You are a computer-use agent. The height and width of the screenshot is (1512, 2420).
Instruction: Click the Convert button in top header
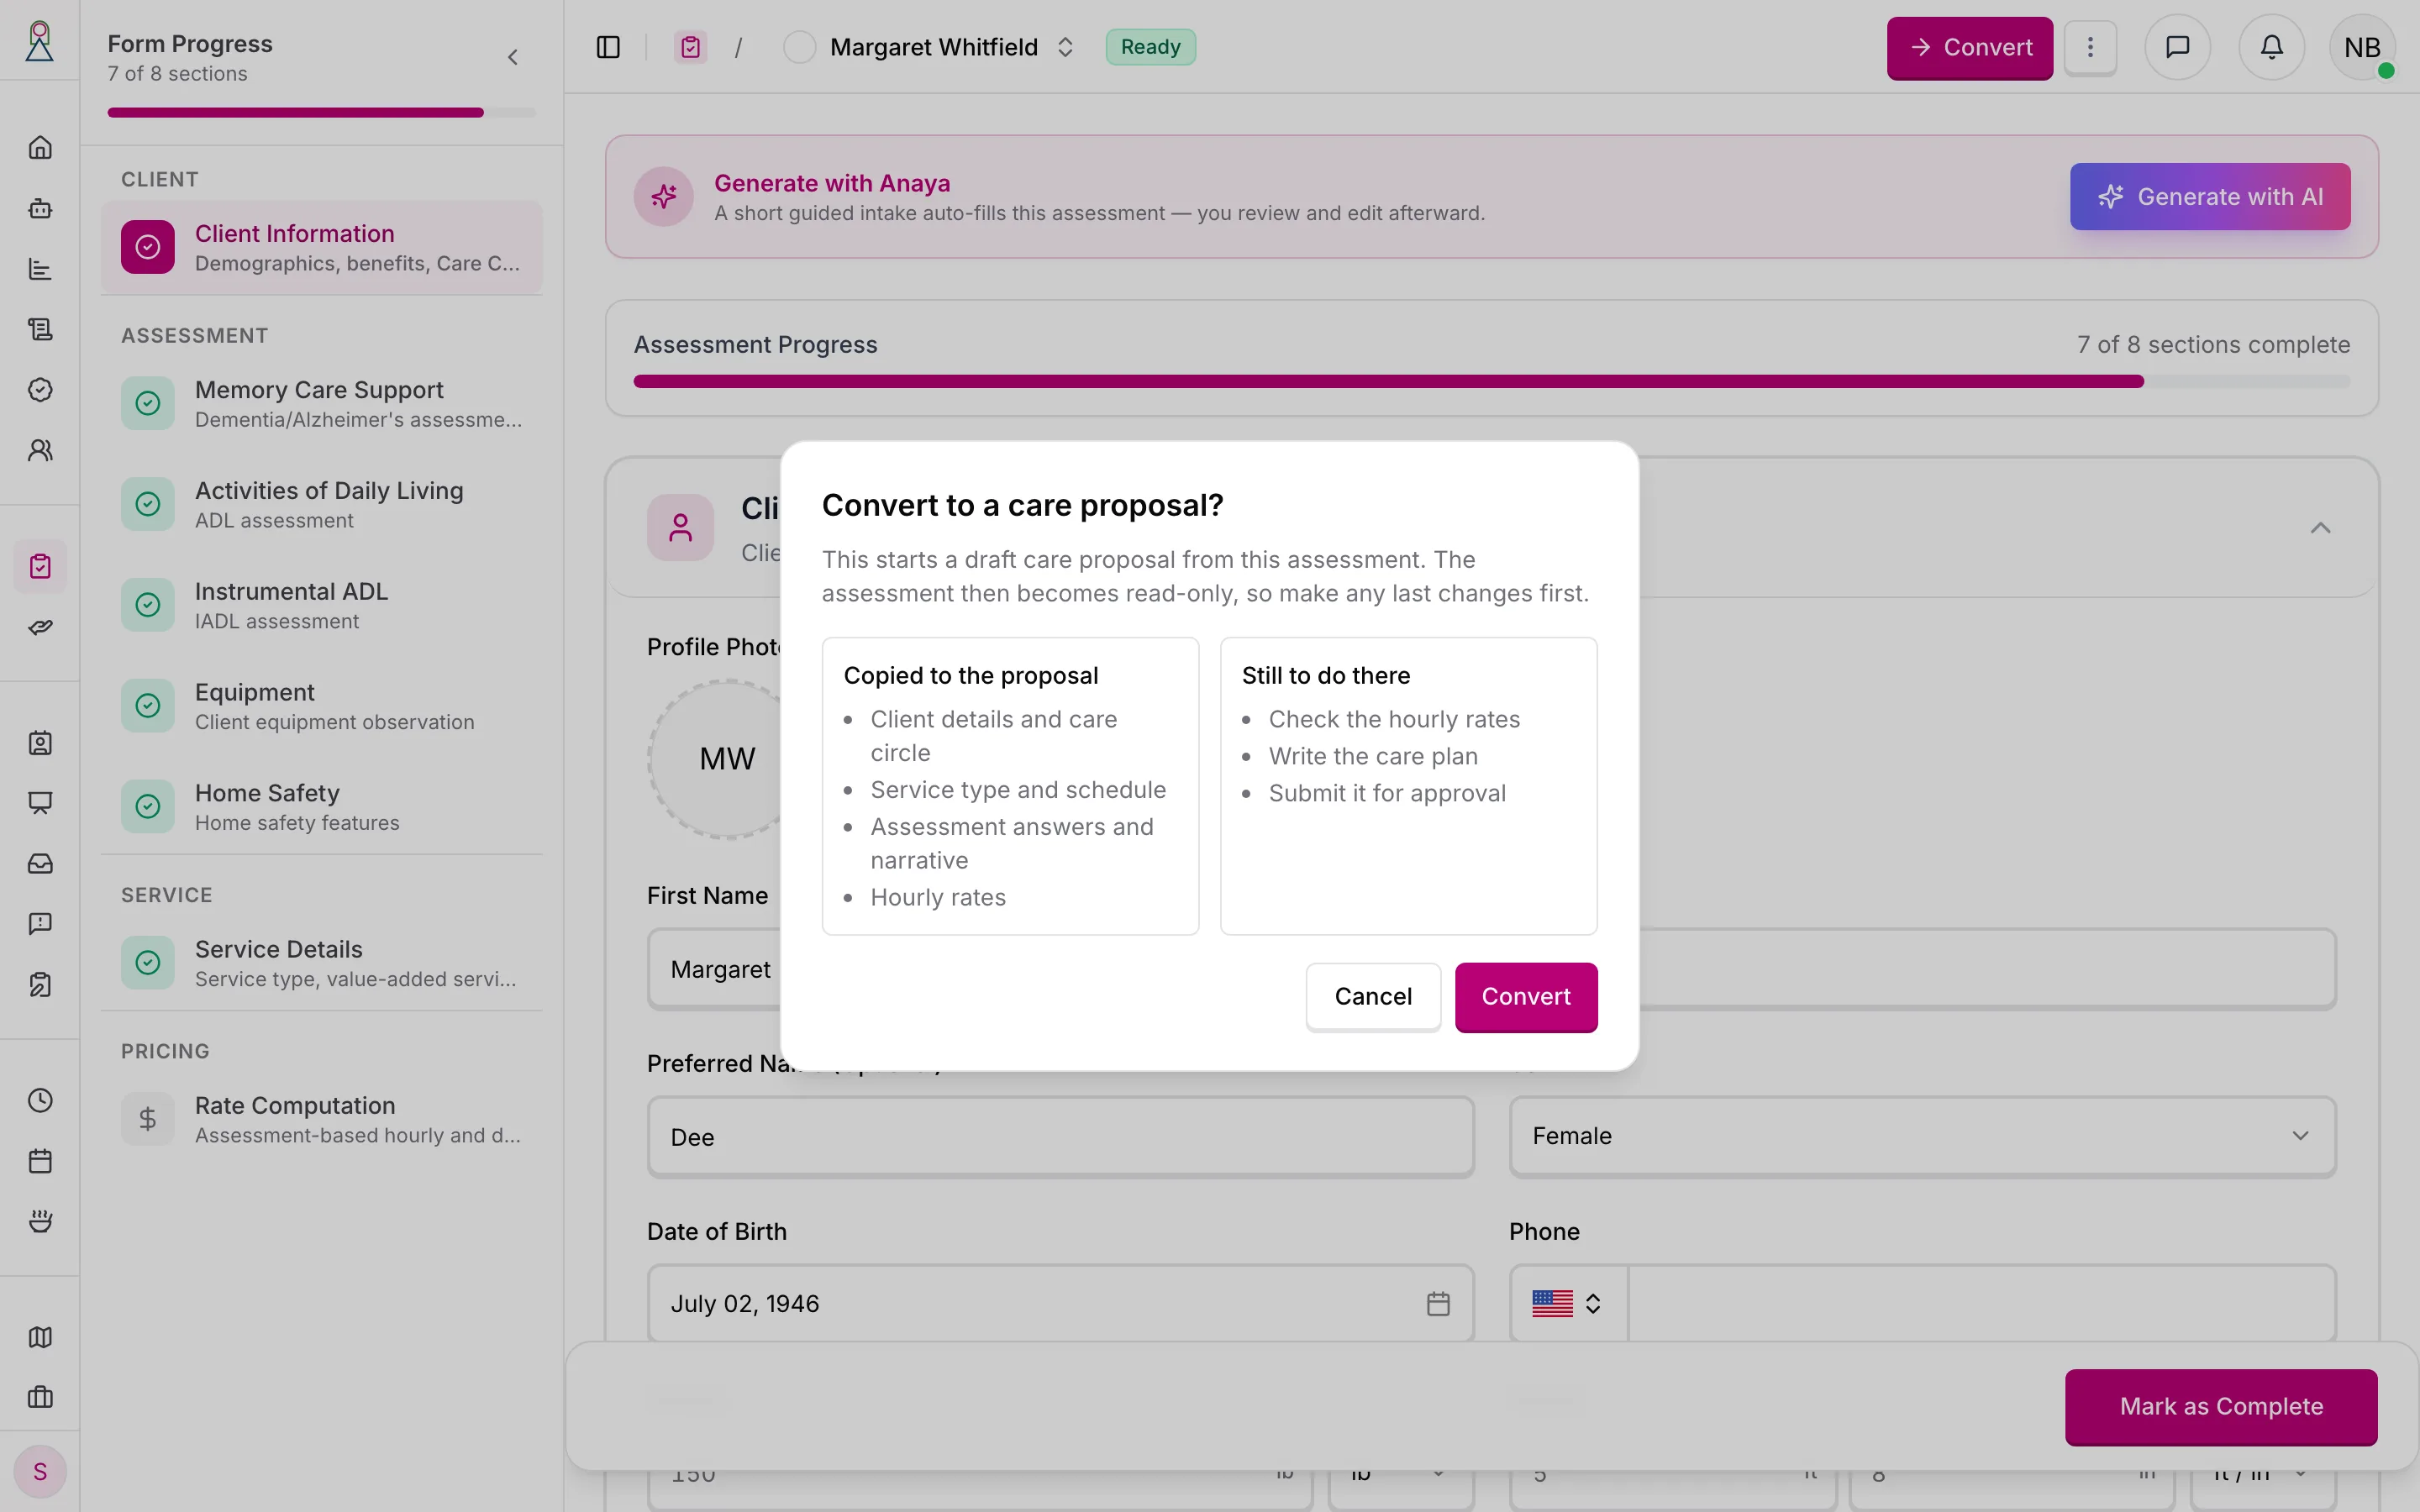point(1969,47)
